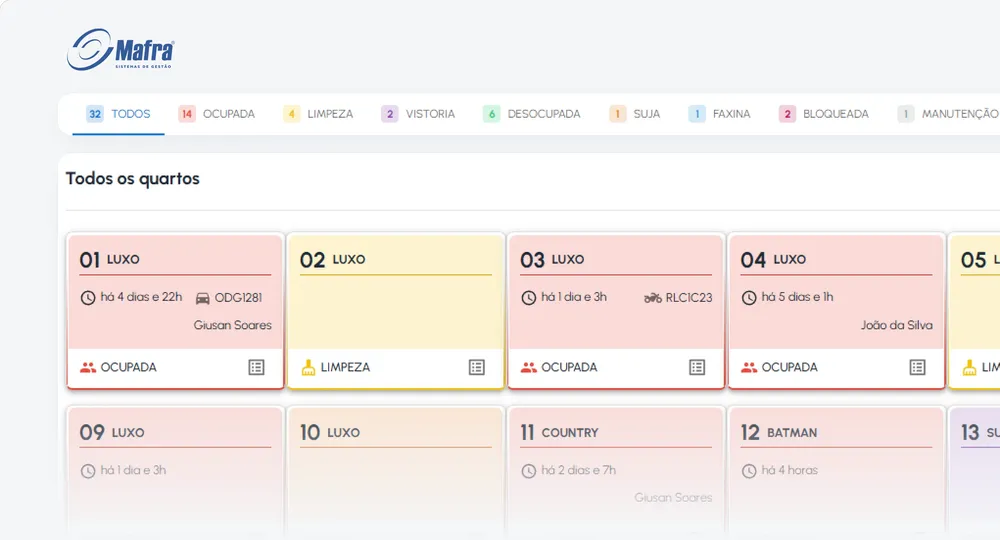The width and height of the screenshot is (1000, 540).
Task: Click the 'há 4 dias e 22h' text
Action: [x=141, y=297]
